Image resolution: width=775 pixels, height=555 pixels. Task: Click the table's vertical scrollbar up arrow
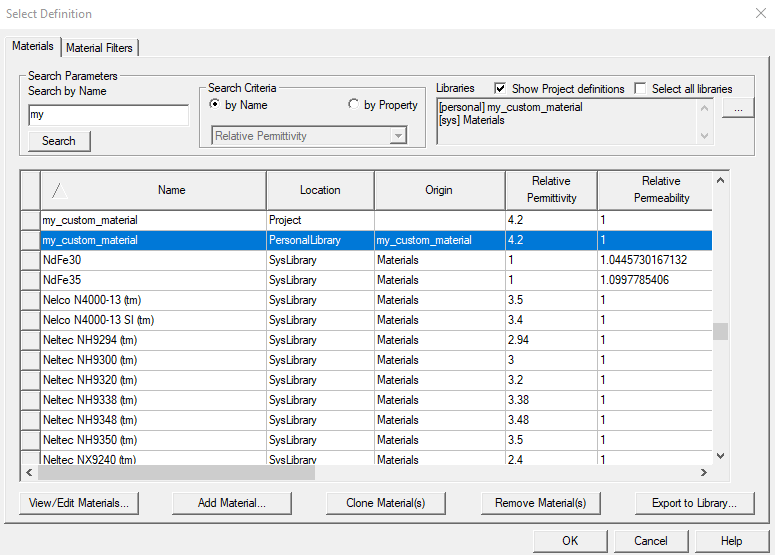(x=720, y=181)
